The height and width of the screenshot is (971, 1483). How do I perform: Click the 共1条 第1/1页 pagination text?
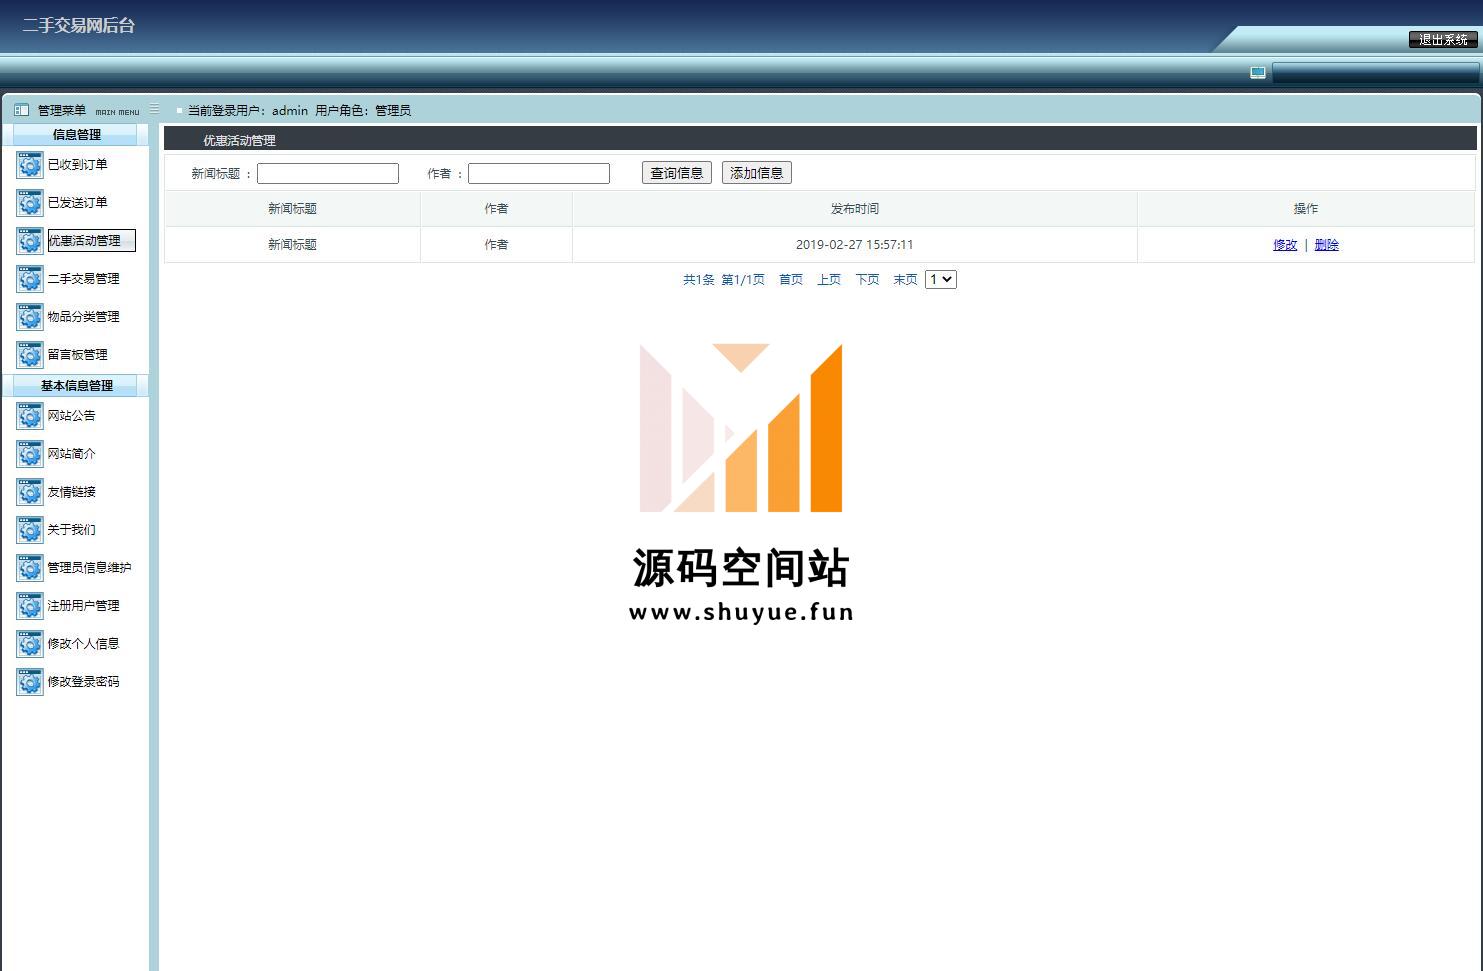tap(724, 280)
